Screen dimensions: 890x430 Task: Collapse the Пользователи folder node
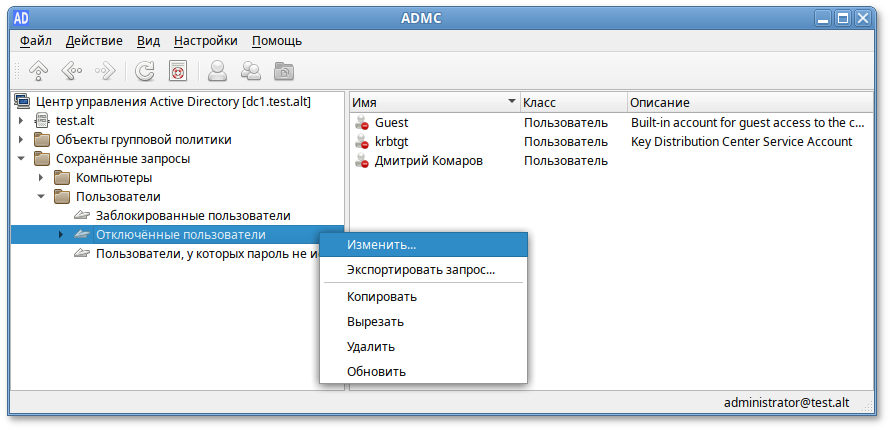[x=41, y=197]
